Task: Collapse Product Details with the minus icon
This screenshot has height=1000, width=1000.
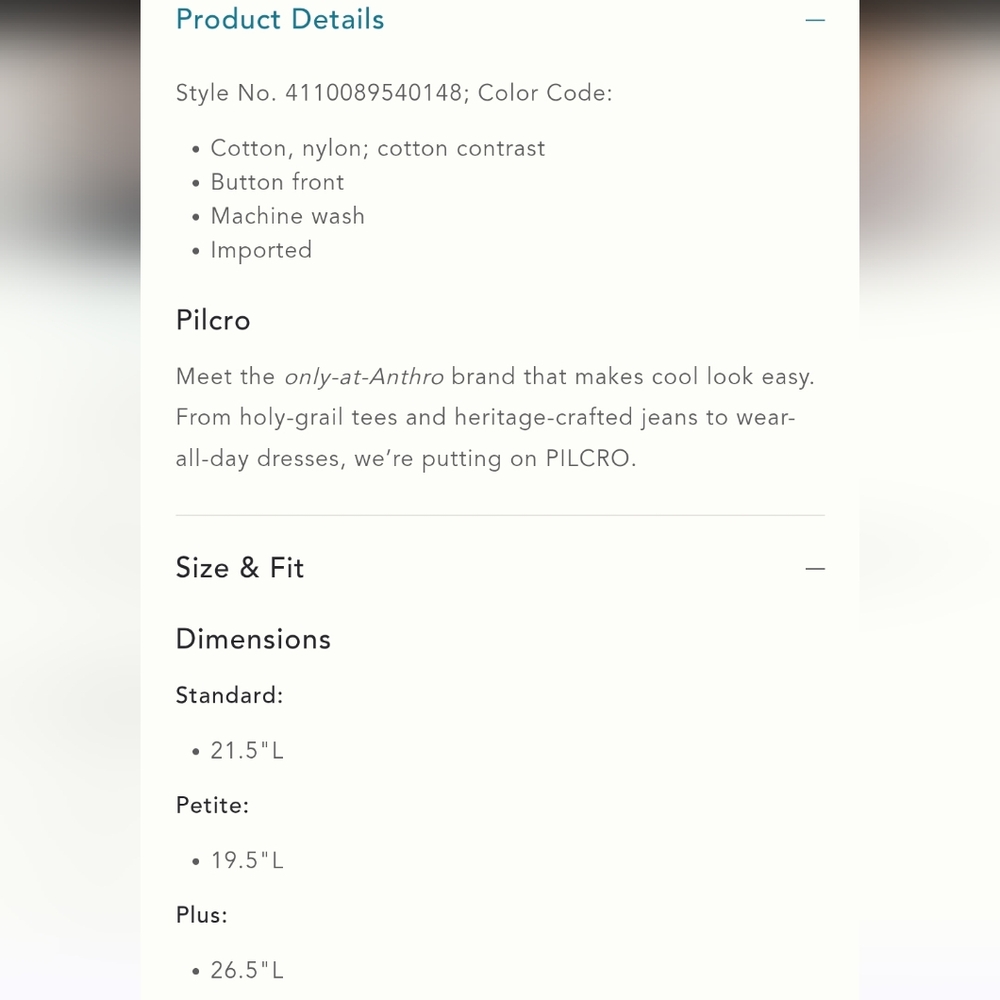Action: pyautogui.click(x=814, y=20)
